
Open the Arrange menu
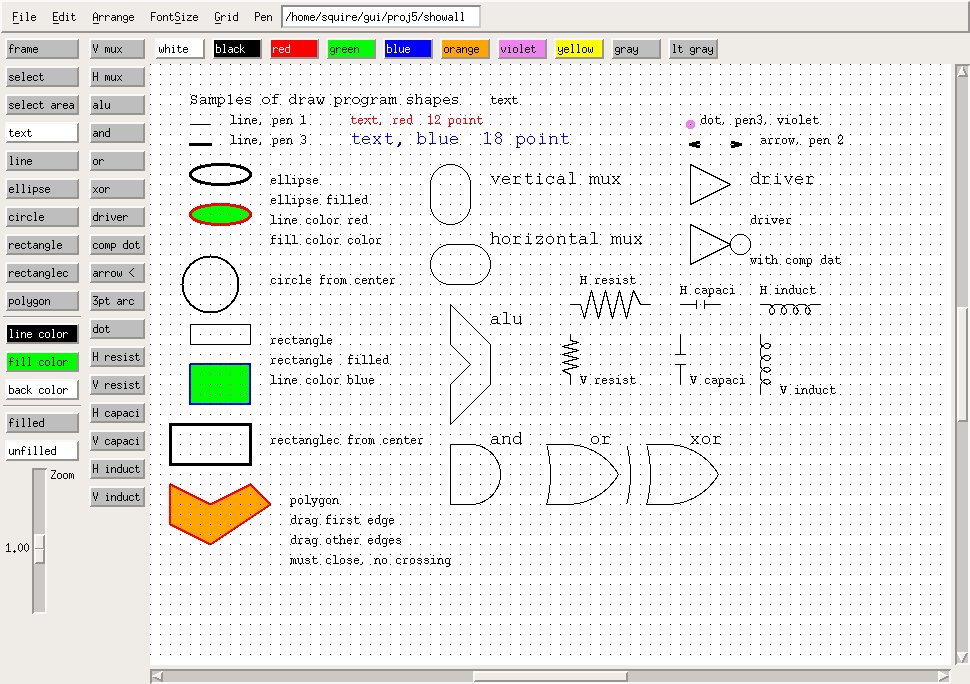pyautogui.click(x=113, y=17)
